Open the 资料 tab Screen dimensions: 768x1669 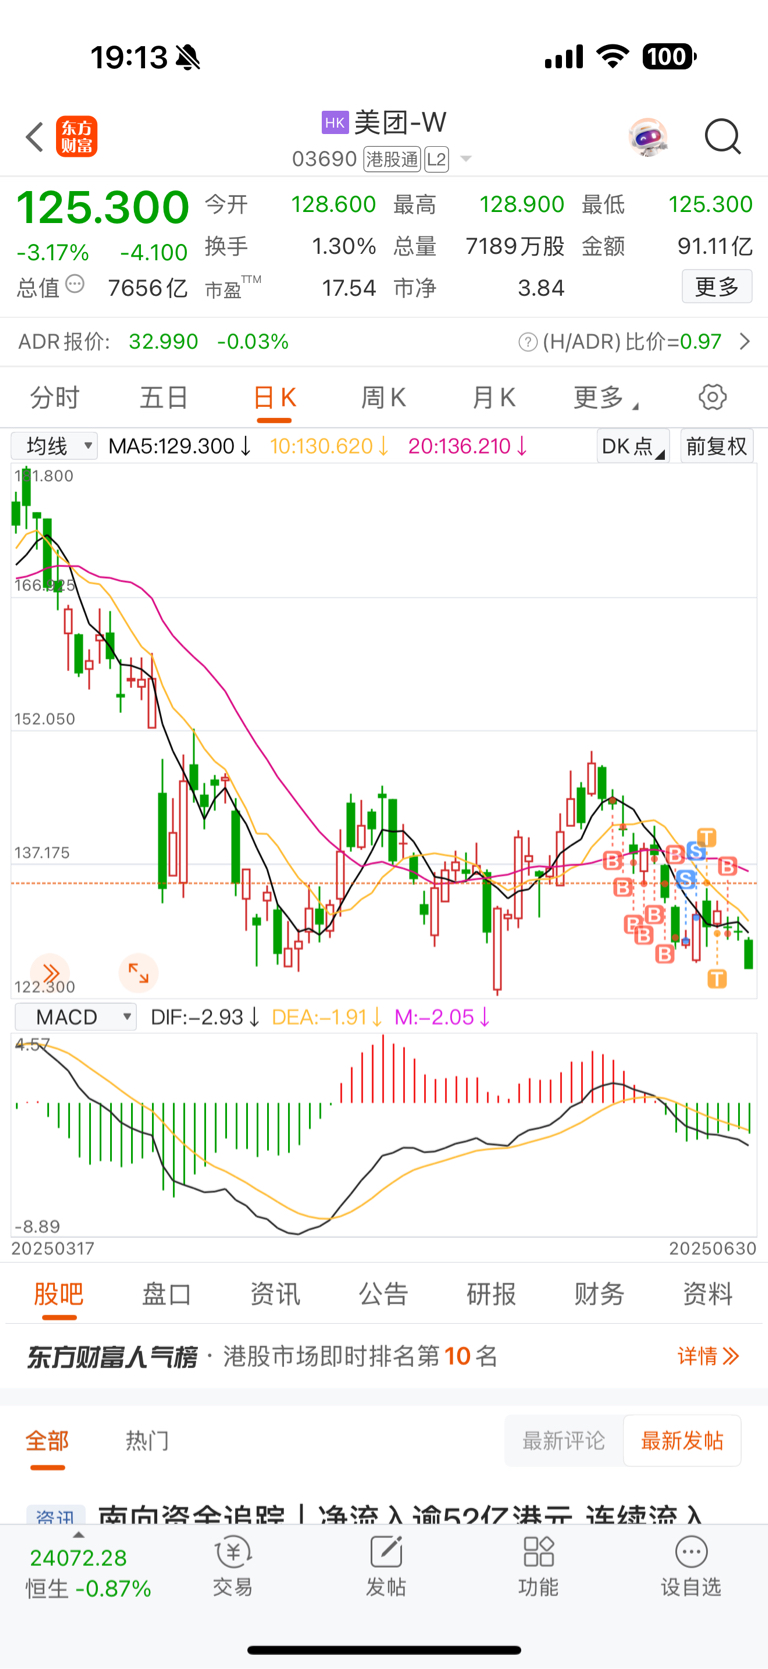(x=708, y=1294)
